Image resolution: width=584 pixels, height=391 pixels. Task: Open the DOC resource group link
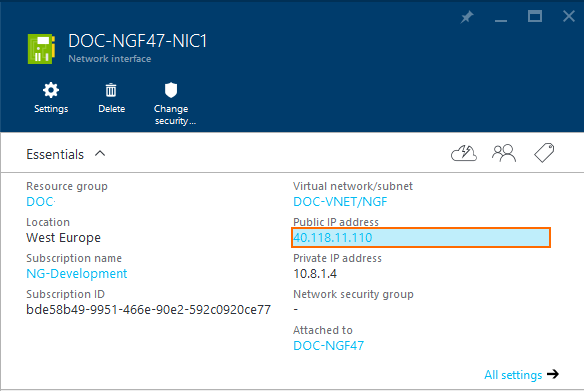(x=40, y=201)
